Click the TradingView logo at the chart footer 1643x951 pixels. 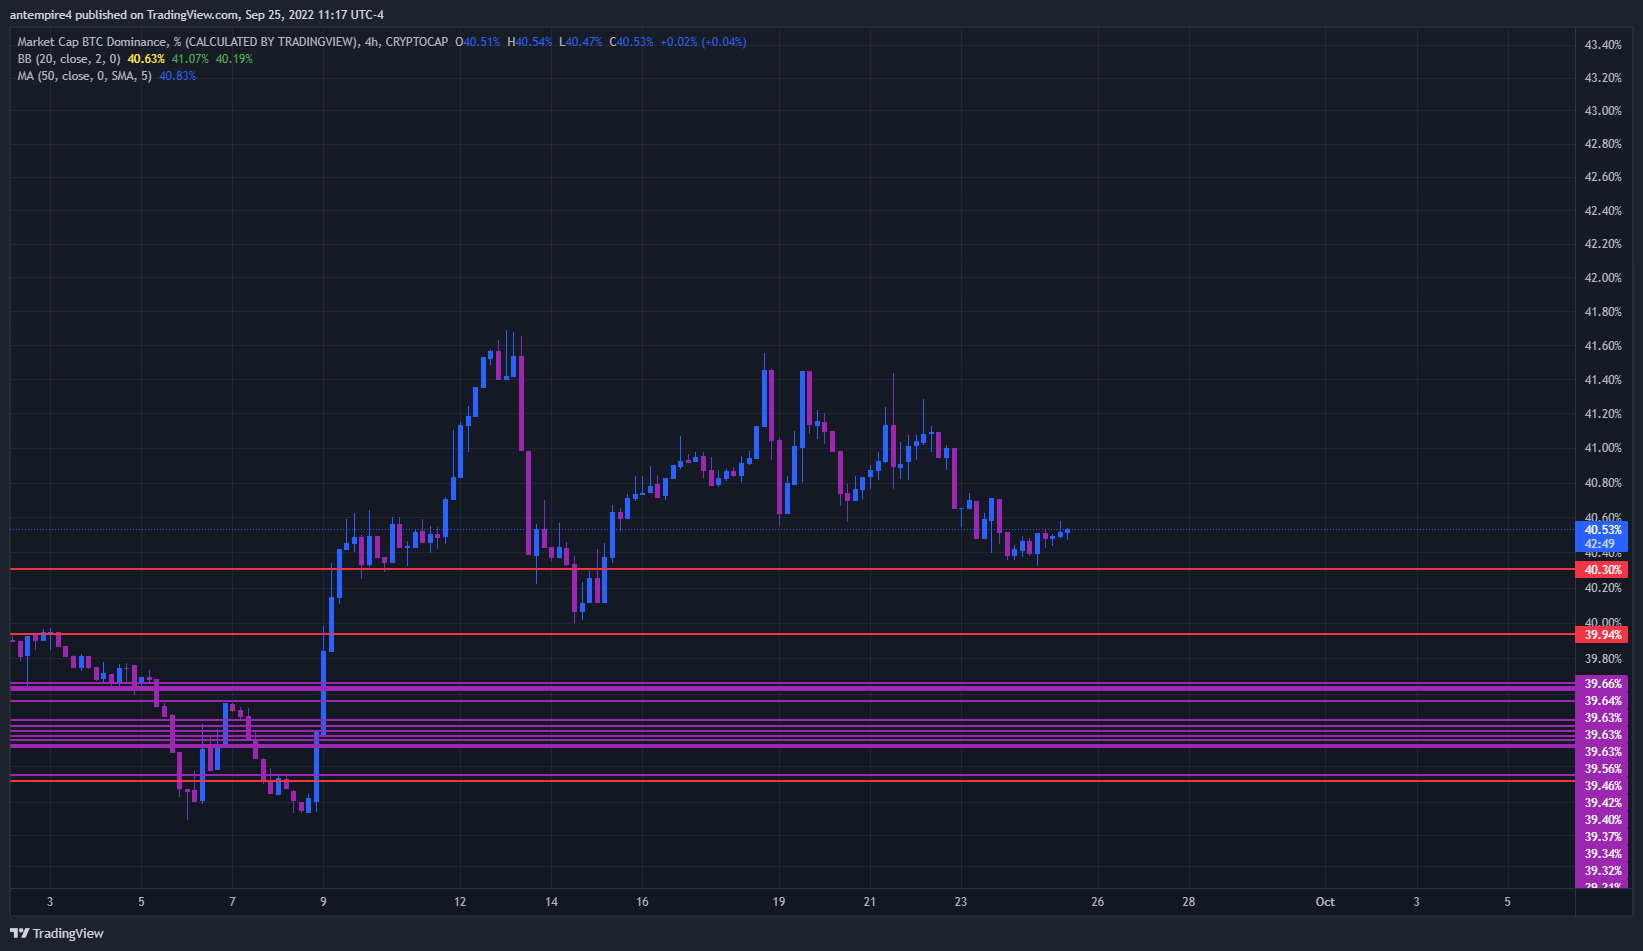pos(57,933)
